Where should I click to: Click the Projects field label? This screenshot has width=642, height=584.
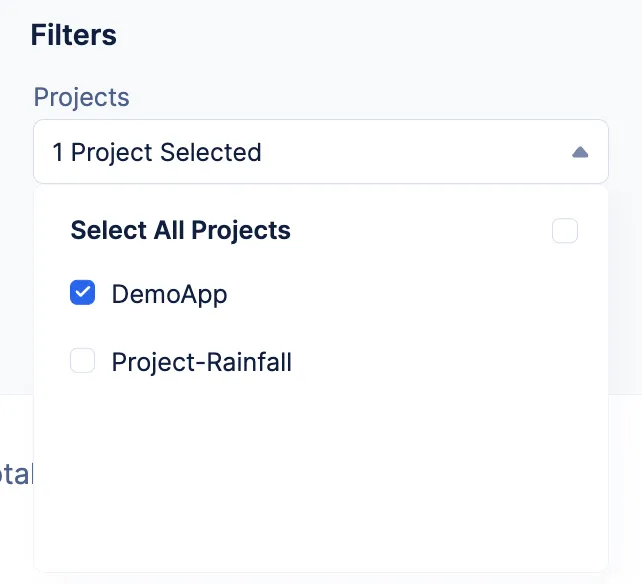[x=81, y=97]
